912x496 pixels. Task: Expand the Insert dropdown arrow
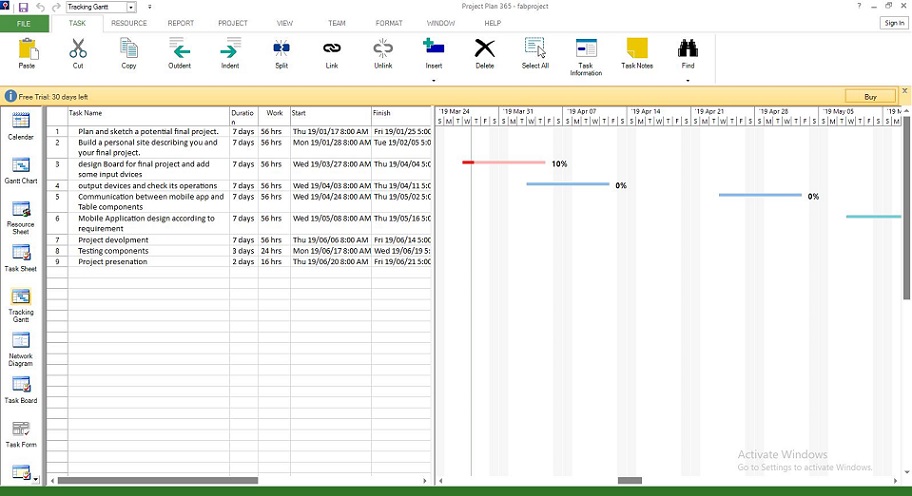tap(434, 80)
